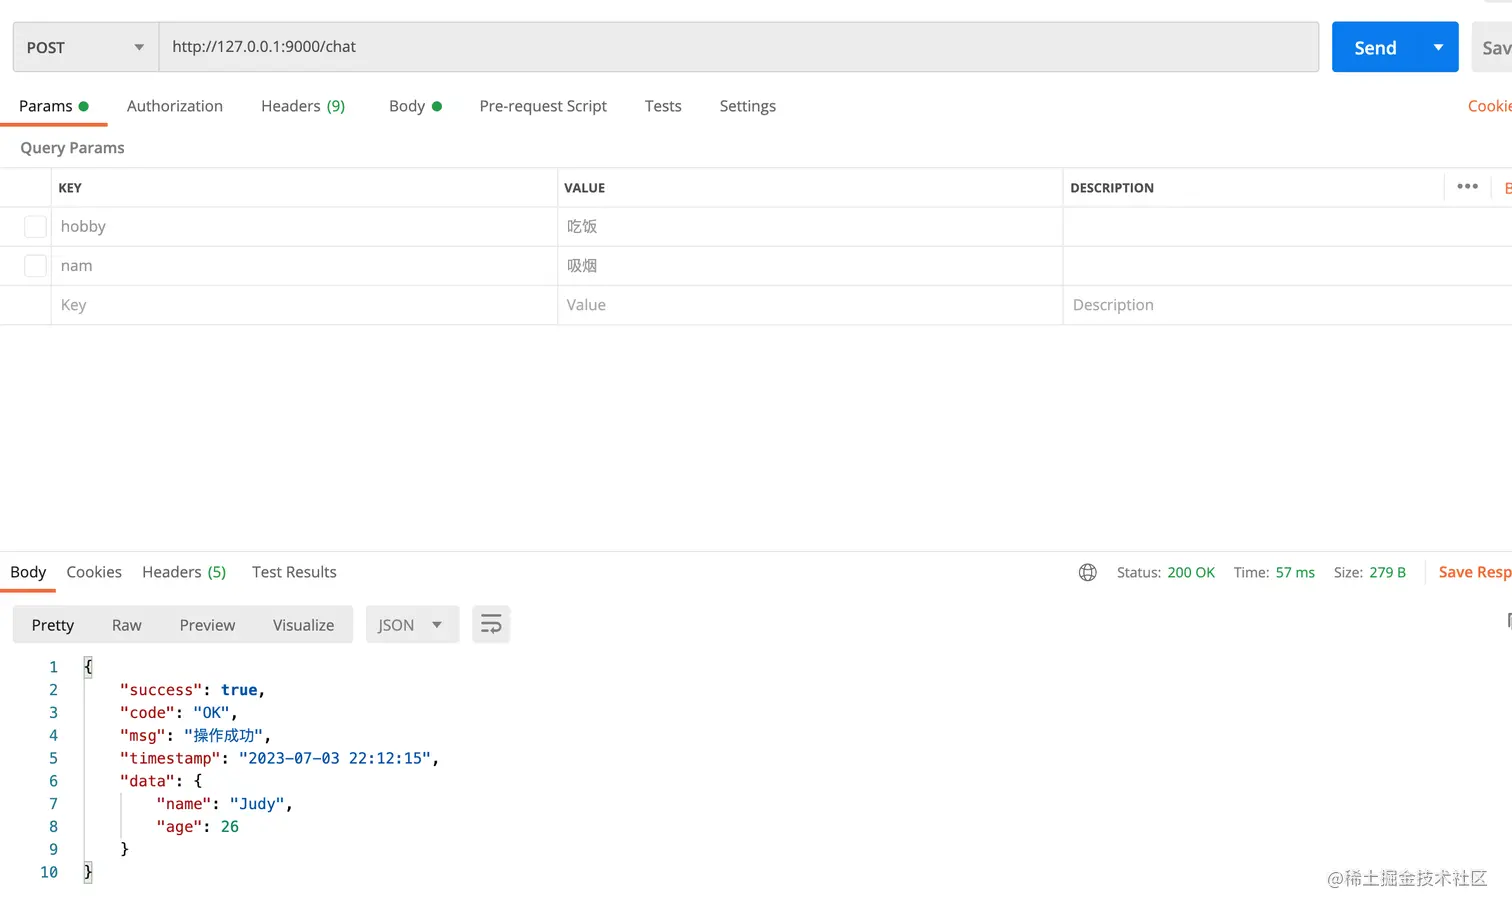Click the KEY column header
This screenshot has height=913, width=1512.
70,188
